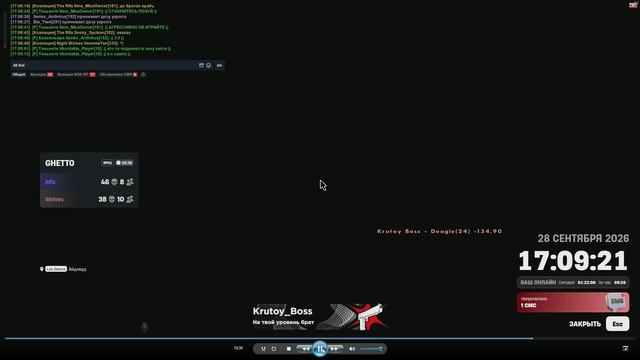Click the timer badge in GHETTO header

click(124, 163)
